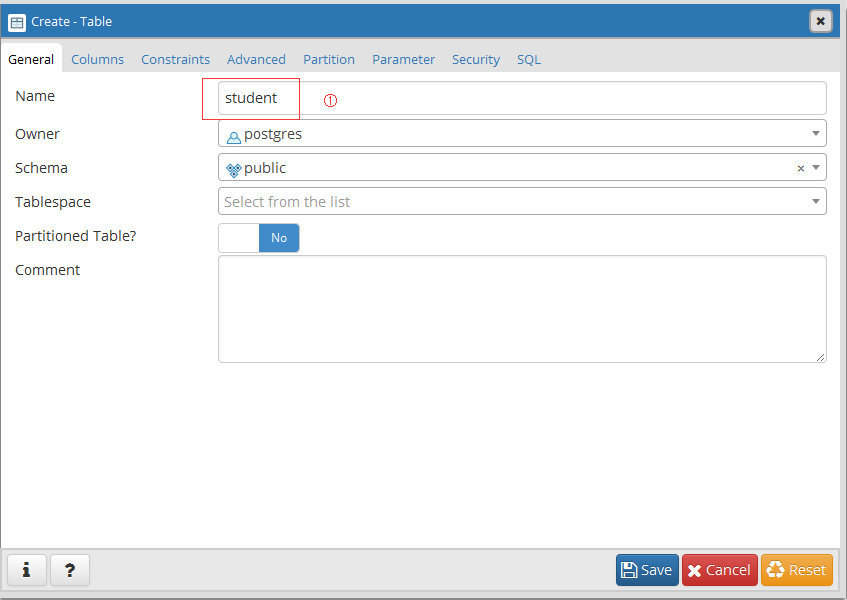Open the info button at bottom left
Viewport: 847px width, 600px height.
(x=26, y=570)
